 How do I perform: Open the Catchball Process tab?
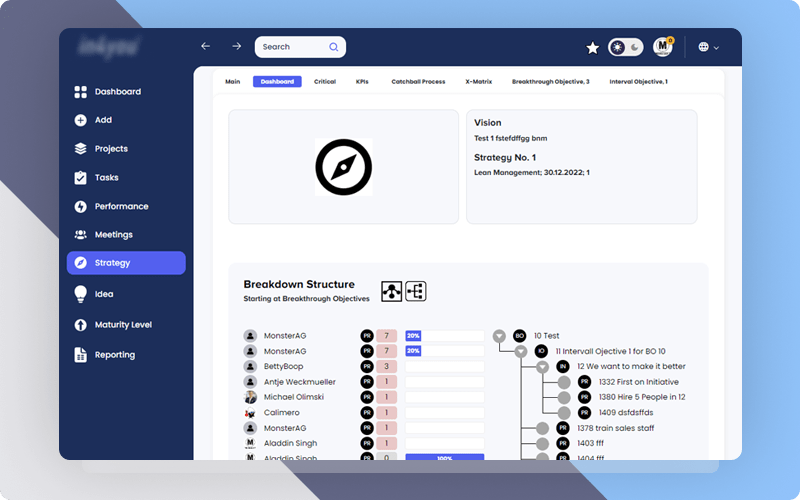coord(418,82)
